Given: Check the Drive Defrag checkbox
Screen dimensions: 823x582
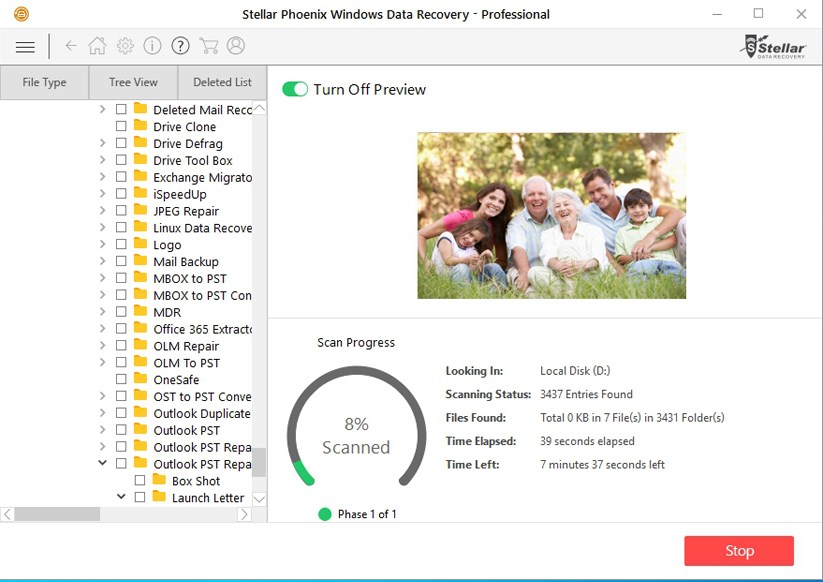Looking at the screenshot, I should (121, 143).
